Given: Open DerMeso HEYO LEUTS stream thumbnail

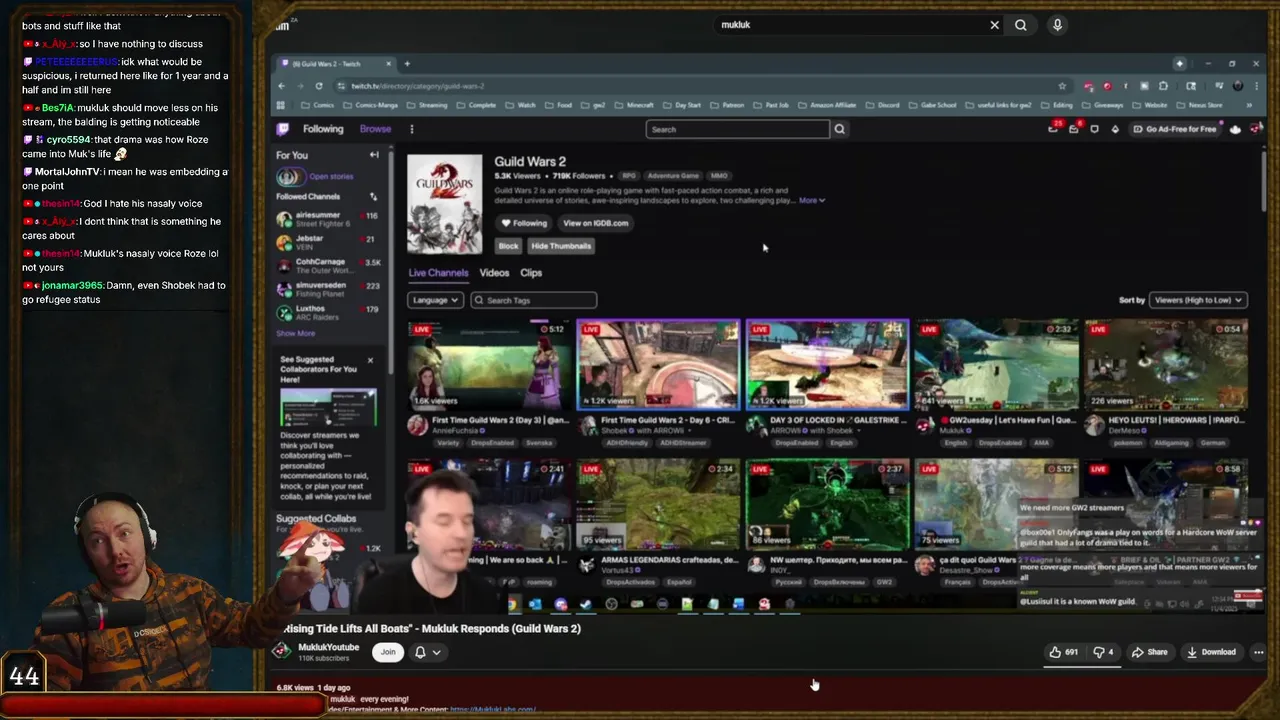Looking at the screenshot, I should [x=1166, y=365].
